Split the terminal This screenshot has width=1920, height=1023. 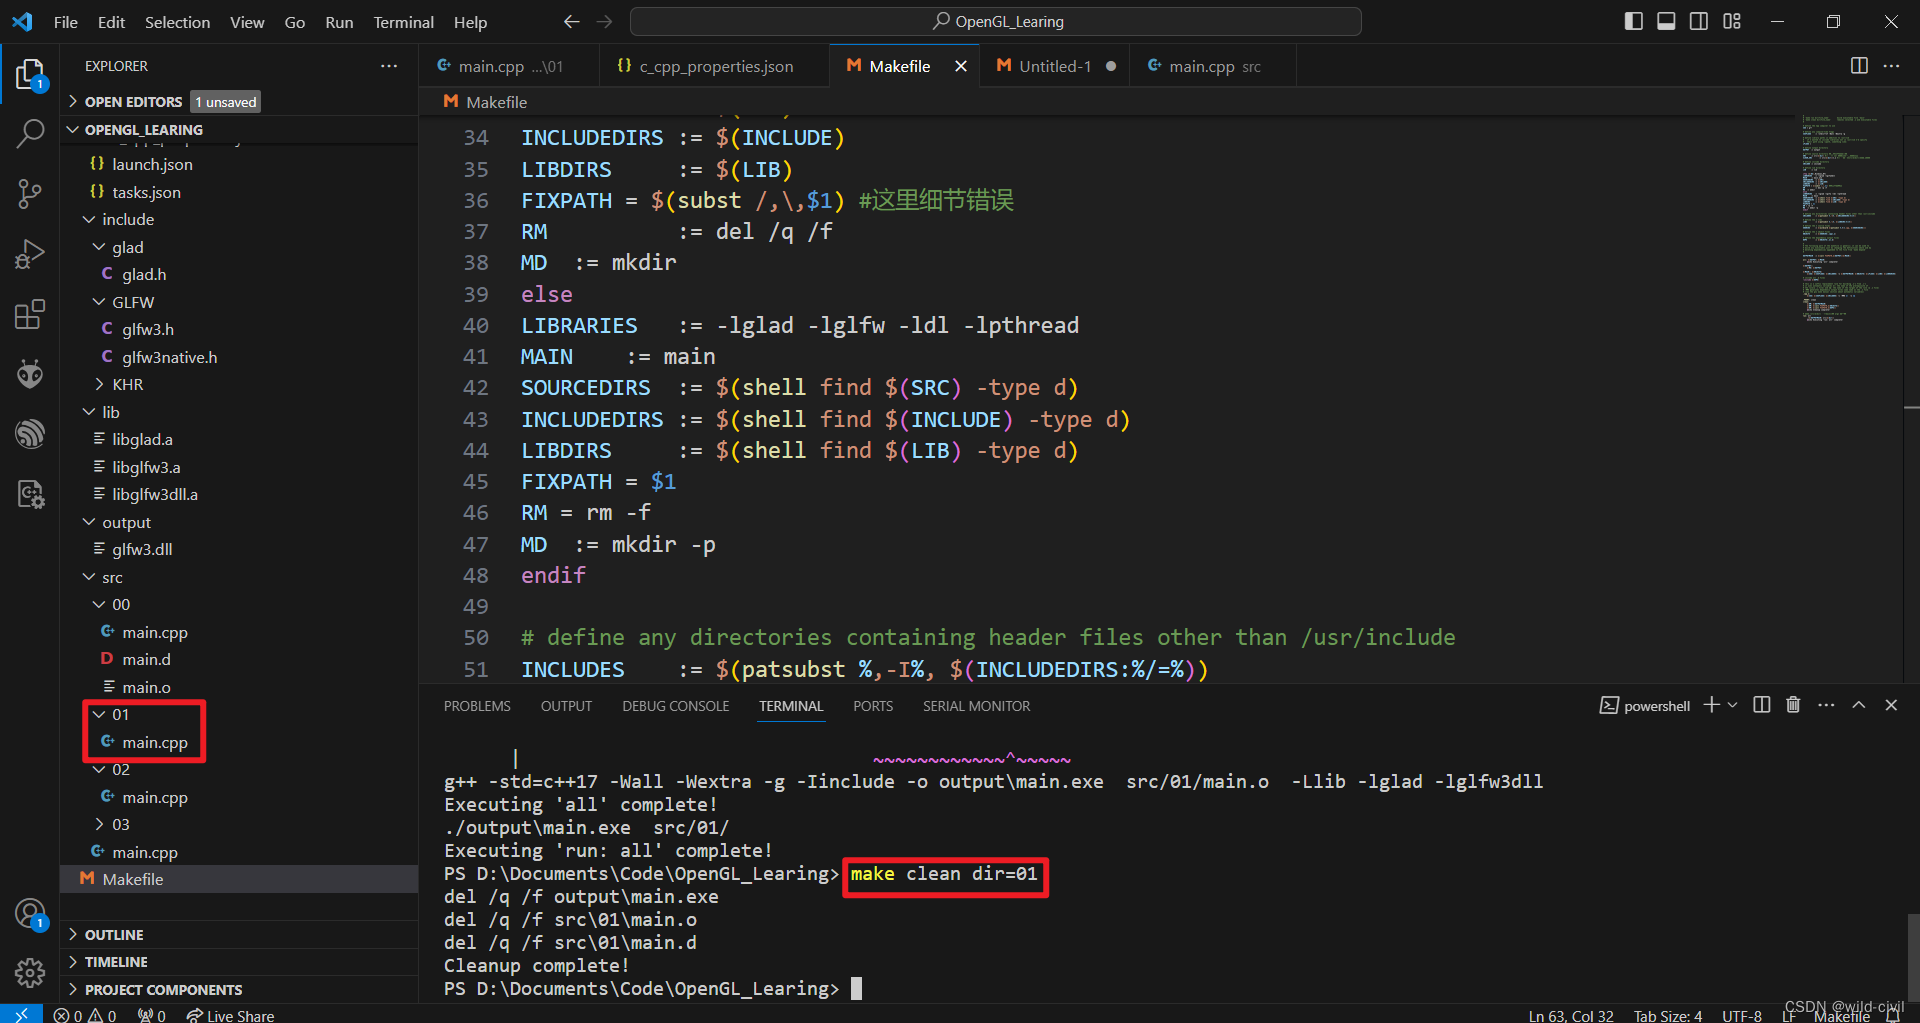(x=1762, y=705)
